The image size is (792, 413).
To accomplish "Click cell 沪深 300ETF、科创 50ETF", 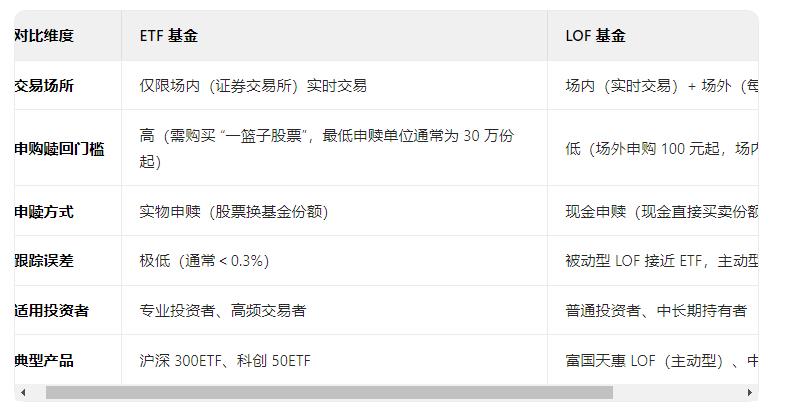I will (334, 360).
